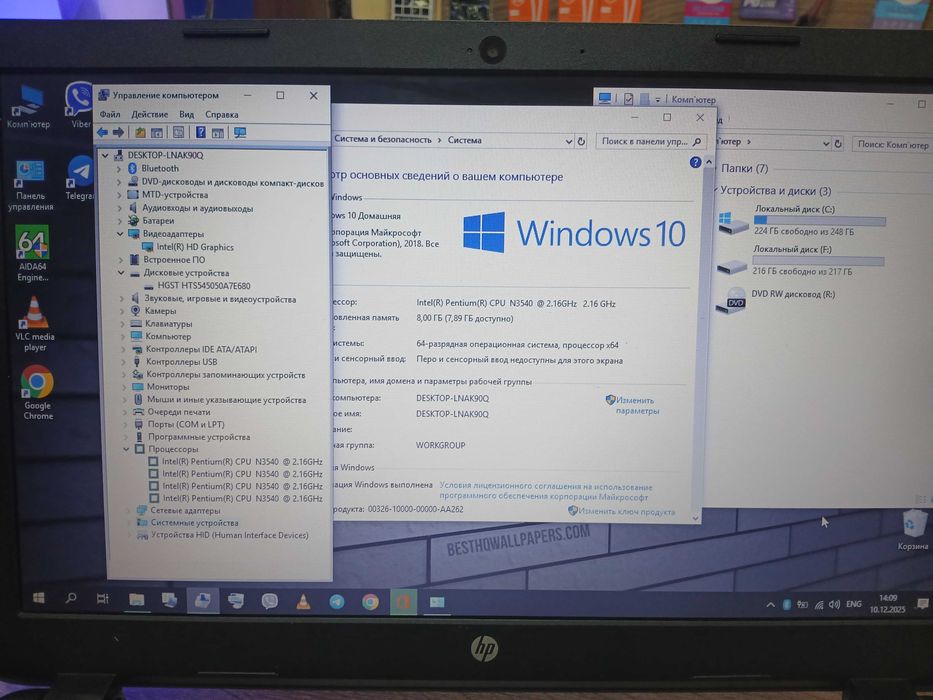Viewport: 933px width, 700px height.
Task: Open the Действие menu
Action: click(x=149, y=114)
